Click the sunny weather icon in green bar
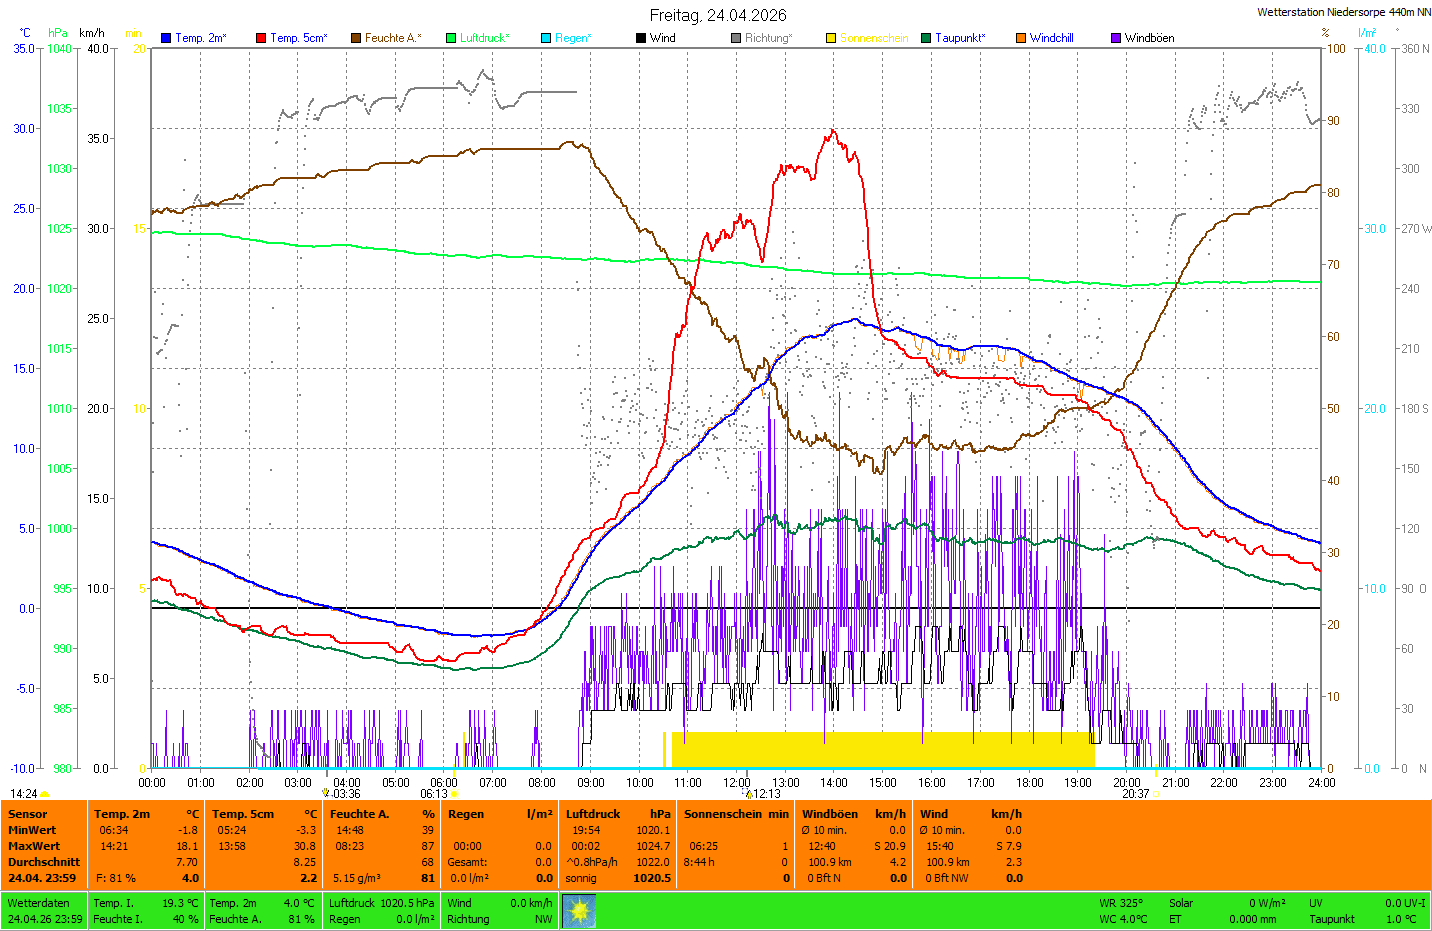This screenshot has width=1432, height=931. [579, 911]
